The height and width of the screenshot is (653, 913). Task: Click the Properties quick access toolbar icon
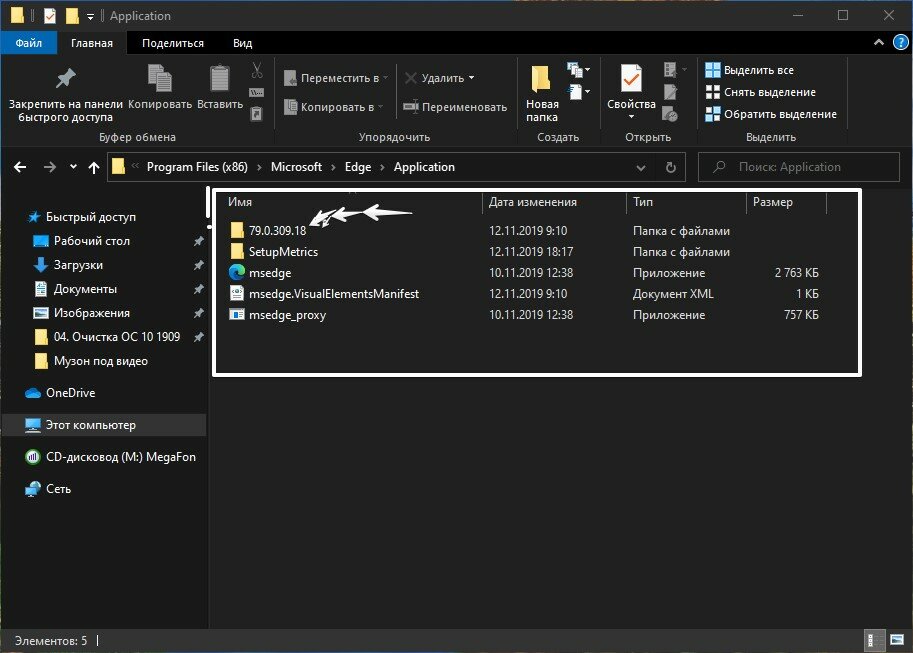tap(50, 16)
